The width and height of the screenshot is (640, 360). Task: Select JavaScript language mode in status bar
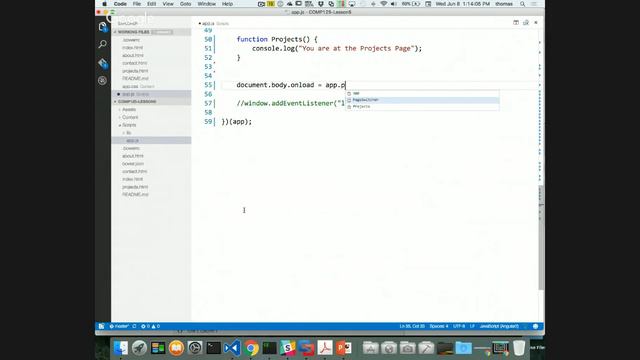tap(499, 326)
